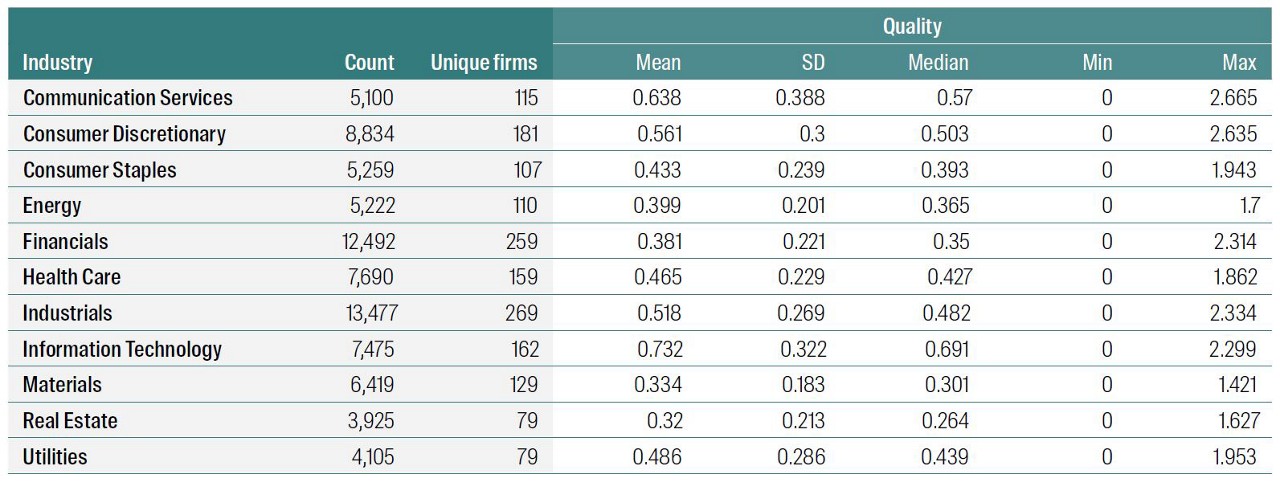Screen dimensions: 1280x484
Task: Click the Industry column header
Action: click(58, 62)
